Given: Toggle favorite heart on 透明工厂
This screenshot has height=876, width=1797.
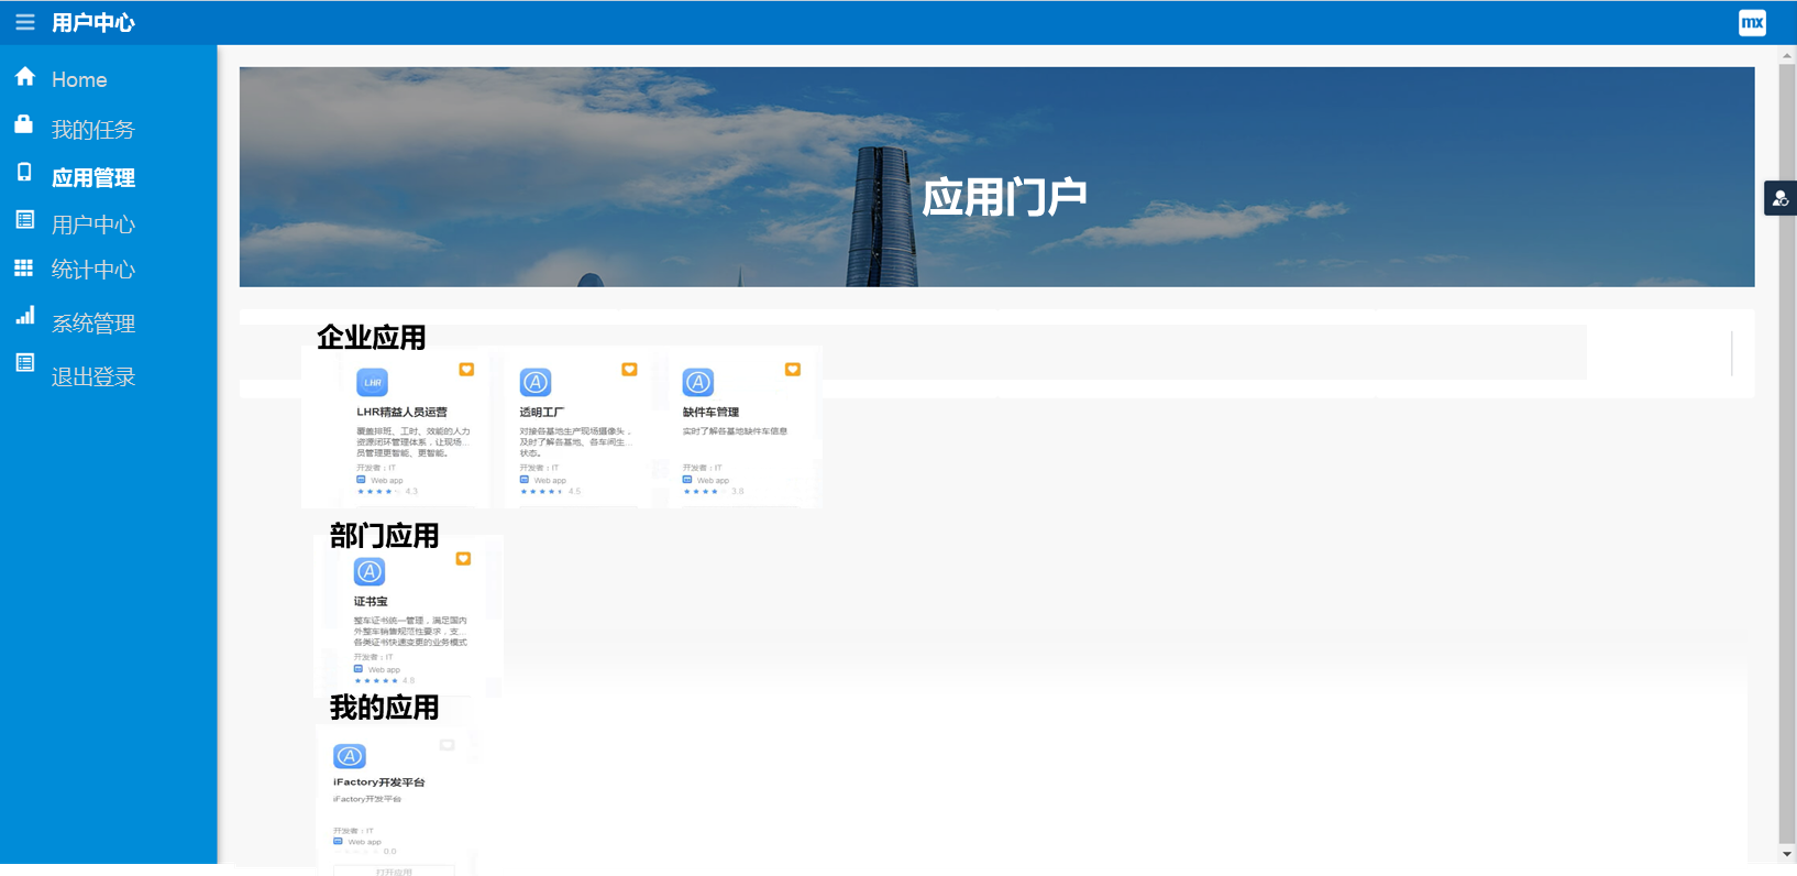Looking at the screenshot, I should pos(629,369).
